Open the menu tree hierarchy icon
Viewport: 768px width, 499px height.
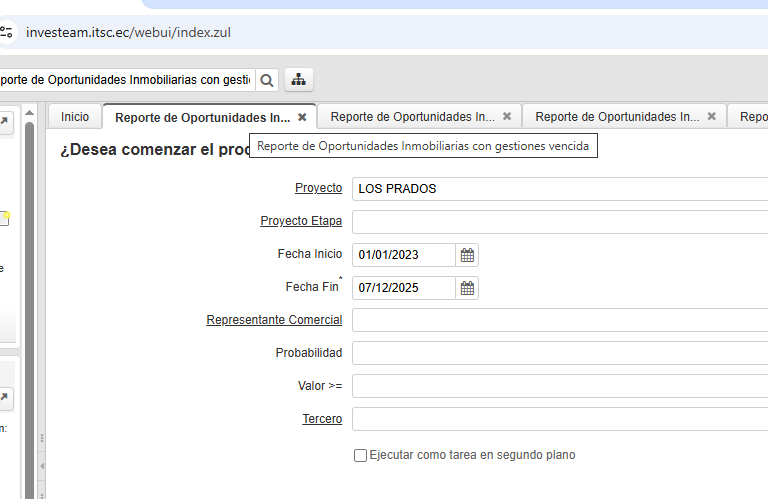click(298, 79)
